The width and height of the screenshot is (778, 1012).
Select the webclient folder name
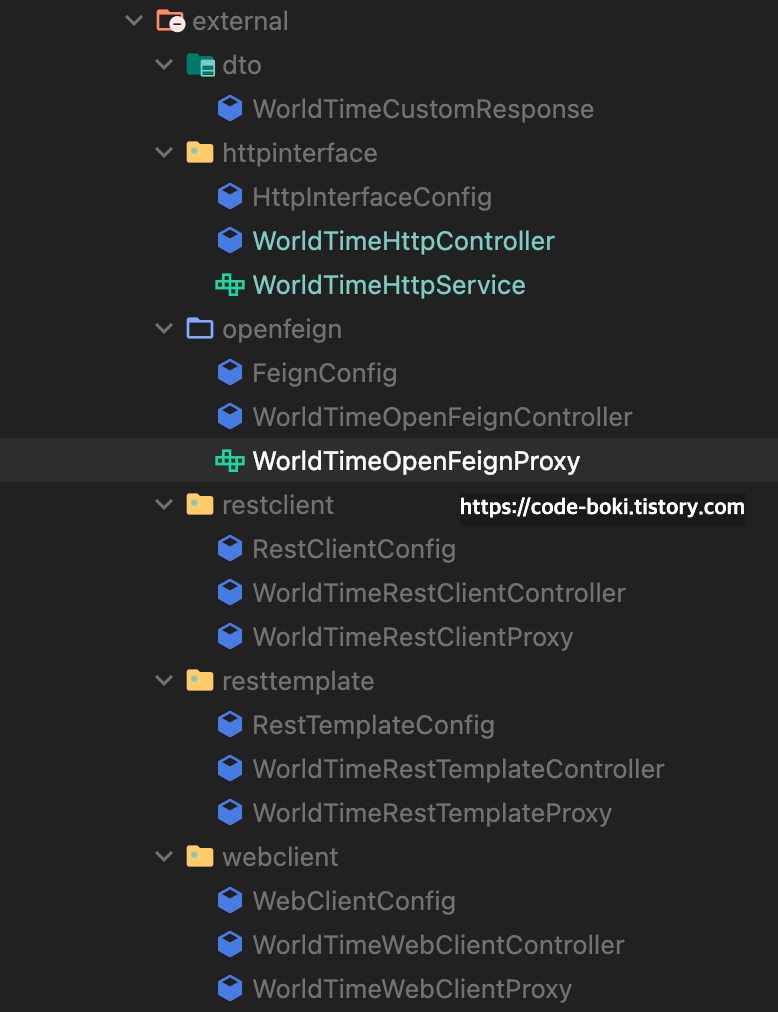click(280, 857)
